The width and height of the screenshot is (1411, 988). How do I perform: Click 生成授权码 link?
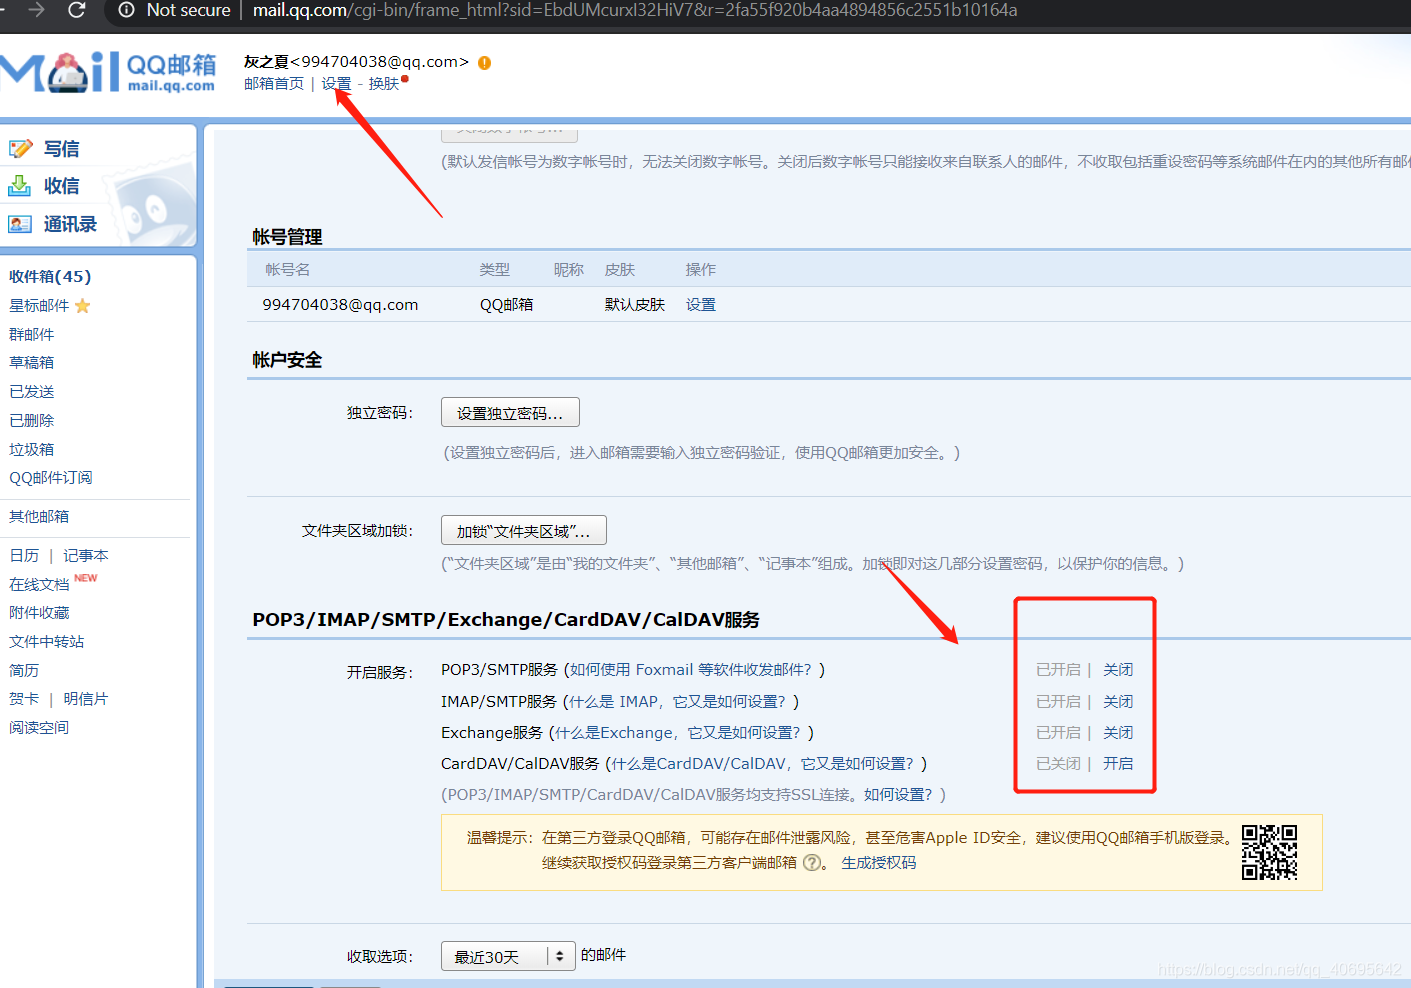click(x=879, y=863)
